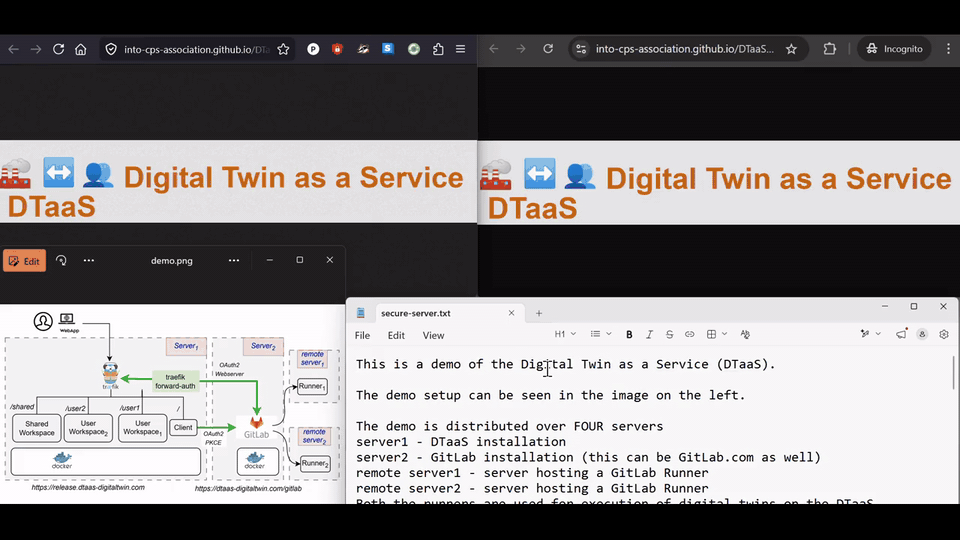Toggle bold formatting in Notepad
Viewport: 960px width, 540px height.
point(629,334)
